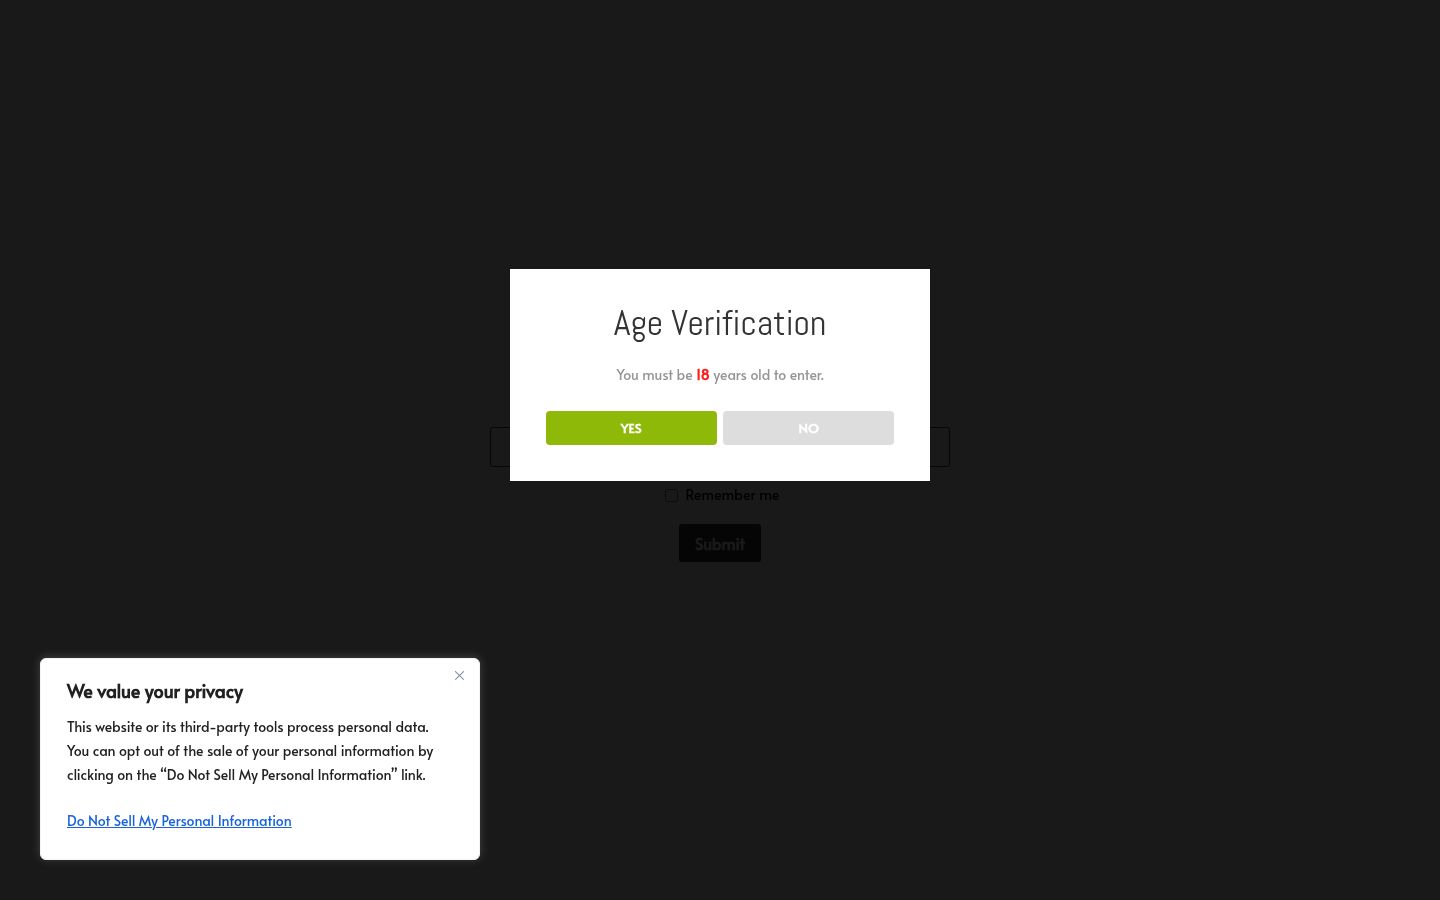
Task: Dismiss the privacy notice with the X icon
Action: click(x=459, y=676)
